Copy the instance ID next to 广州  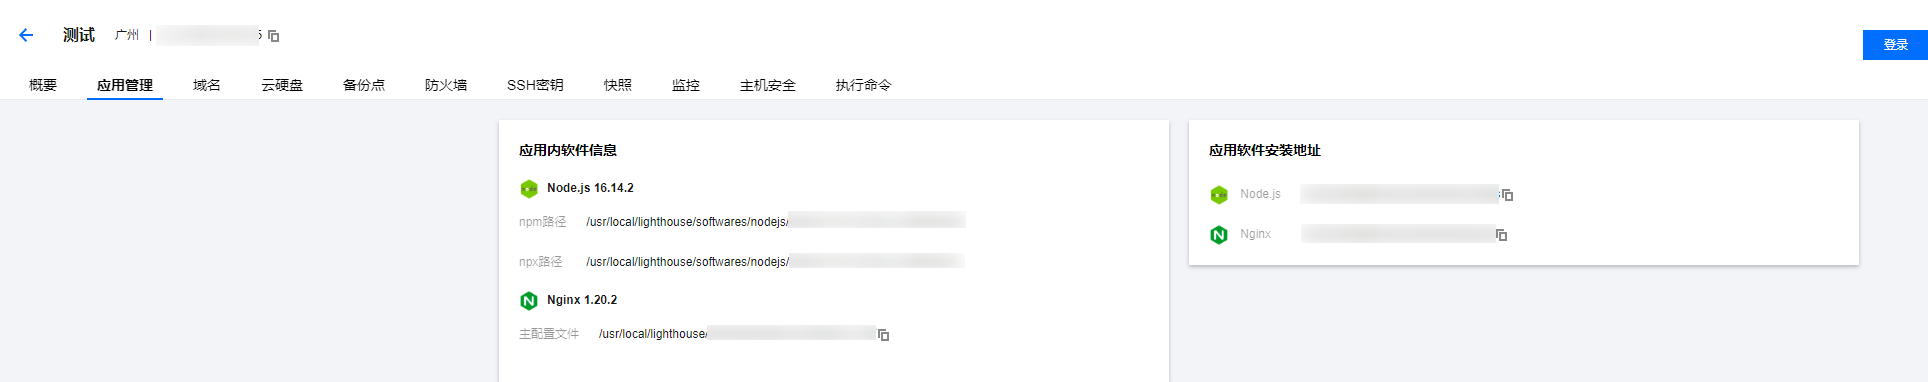(274, 36)
